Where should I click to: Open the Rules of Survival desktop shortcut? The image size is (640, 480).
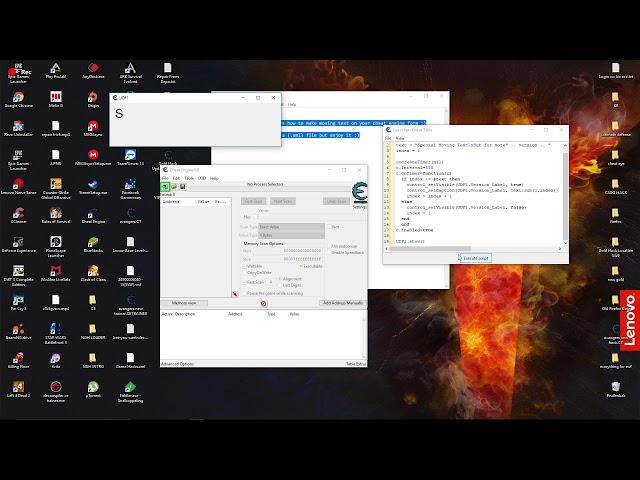(x=56, y=216)
